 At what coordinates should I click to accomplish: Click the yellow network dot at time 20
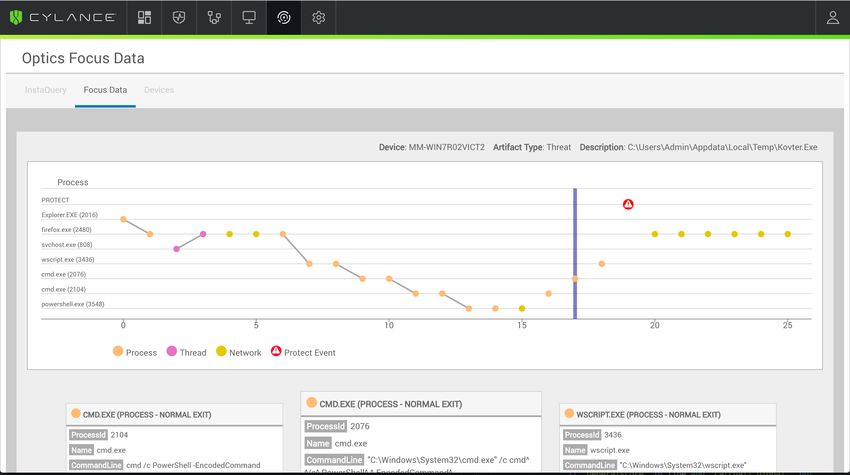(654, 234)
